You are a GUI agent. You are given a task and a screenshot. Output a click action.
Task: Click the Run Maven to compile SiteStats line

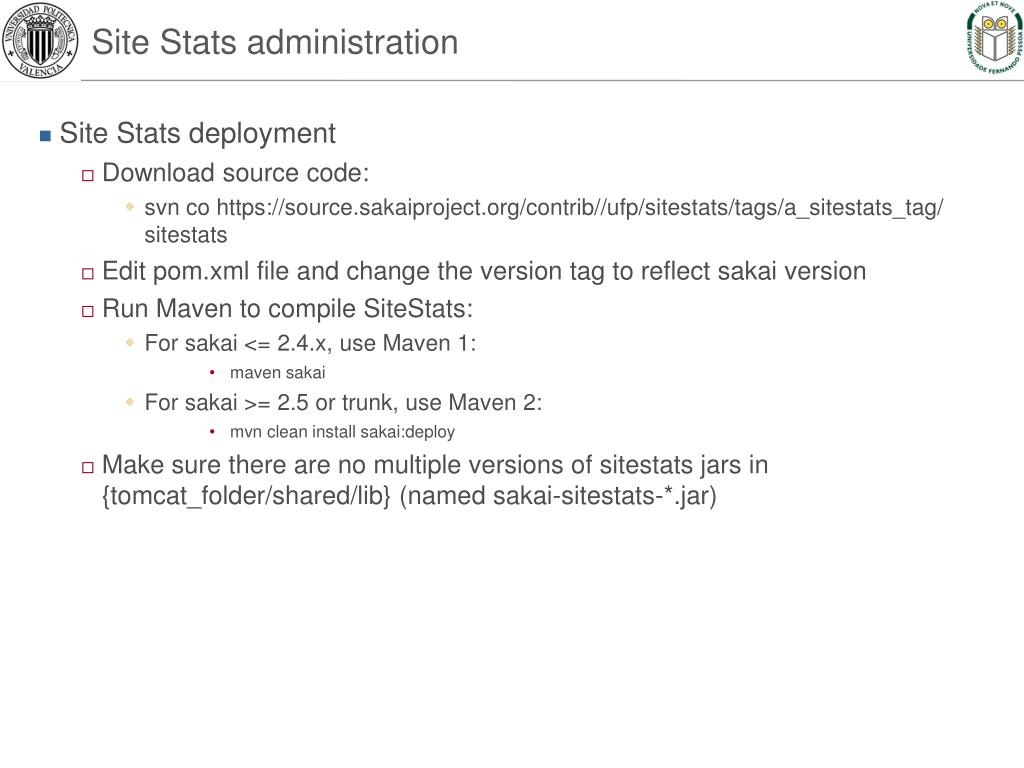click(287, 310)
